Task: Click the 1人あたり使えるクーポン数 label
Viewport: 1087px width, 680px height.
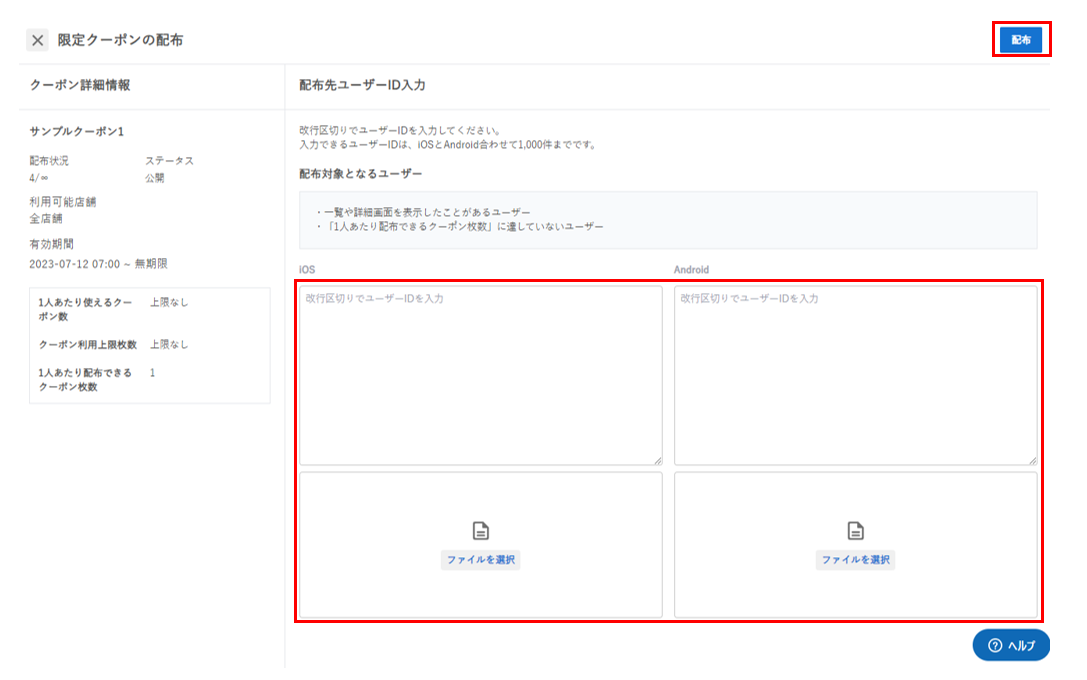Action: 85,309
